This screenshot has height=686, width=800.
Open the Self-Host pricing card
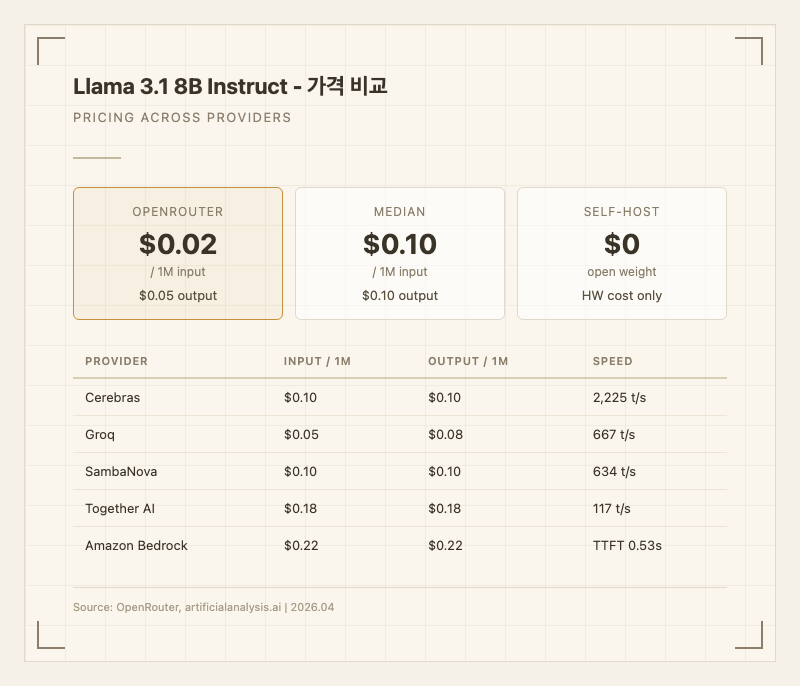pos(622,253)
